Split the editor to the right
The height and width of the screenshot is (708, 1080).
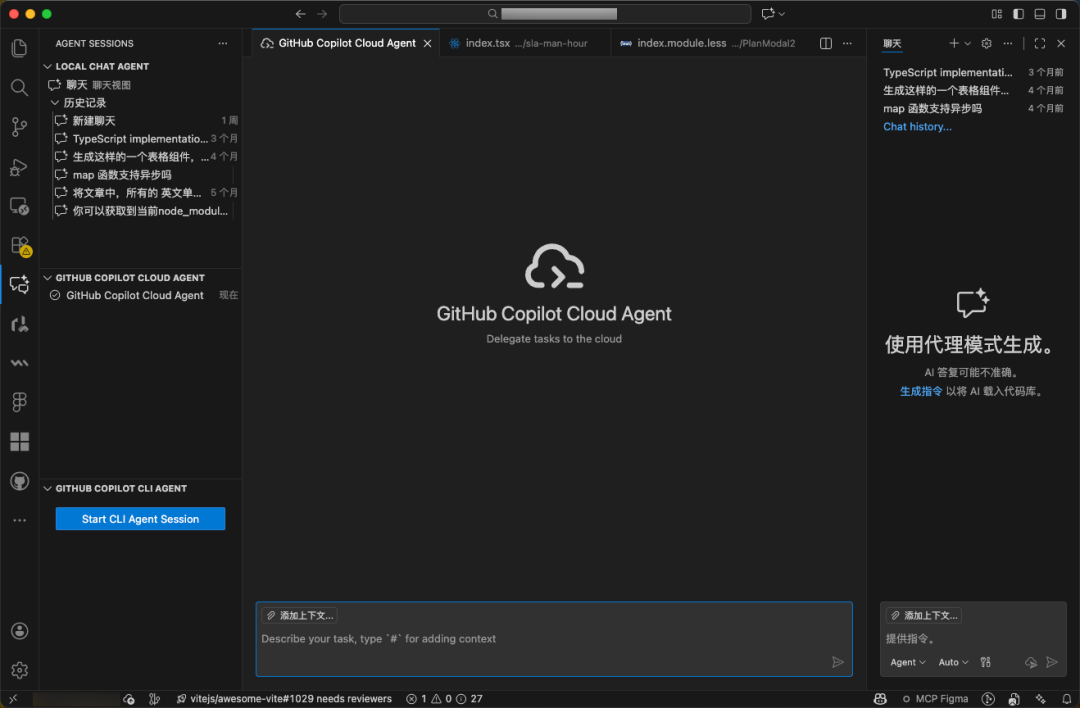coord(826,43)
